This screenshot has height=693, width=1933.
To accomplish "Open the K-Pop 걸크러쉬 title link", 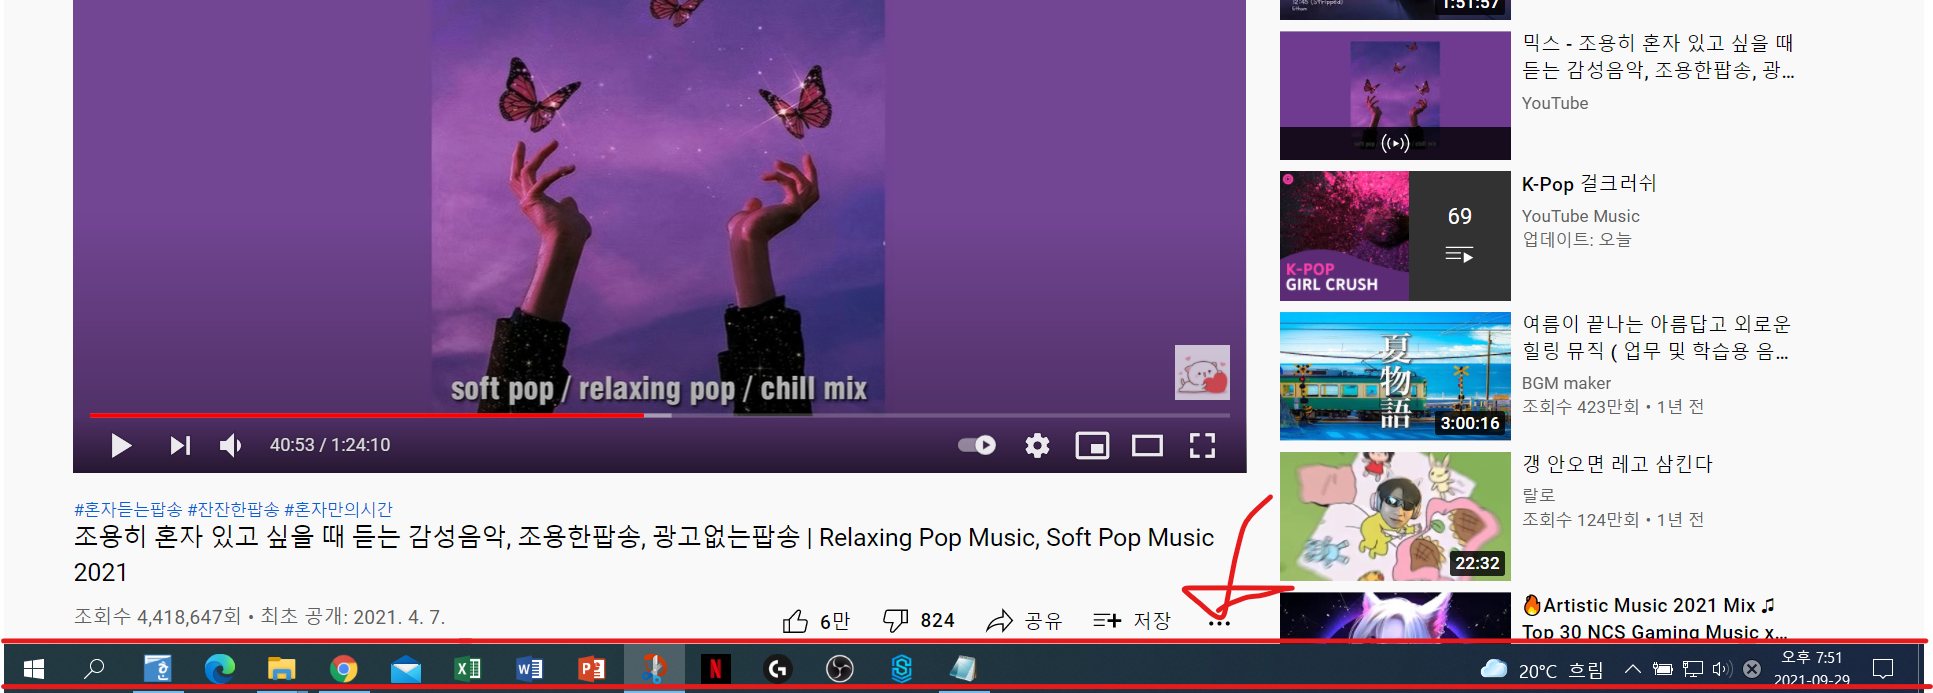I will (1589, 184).
